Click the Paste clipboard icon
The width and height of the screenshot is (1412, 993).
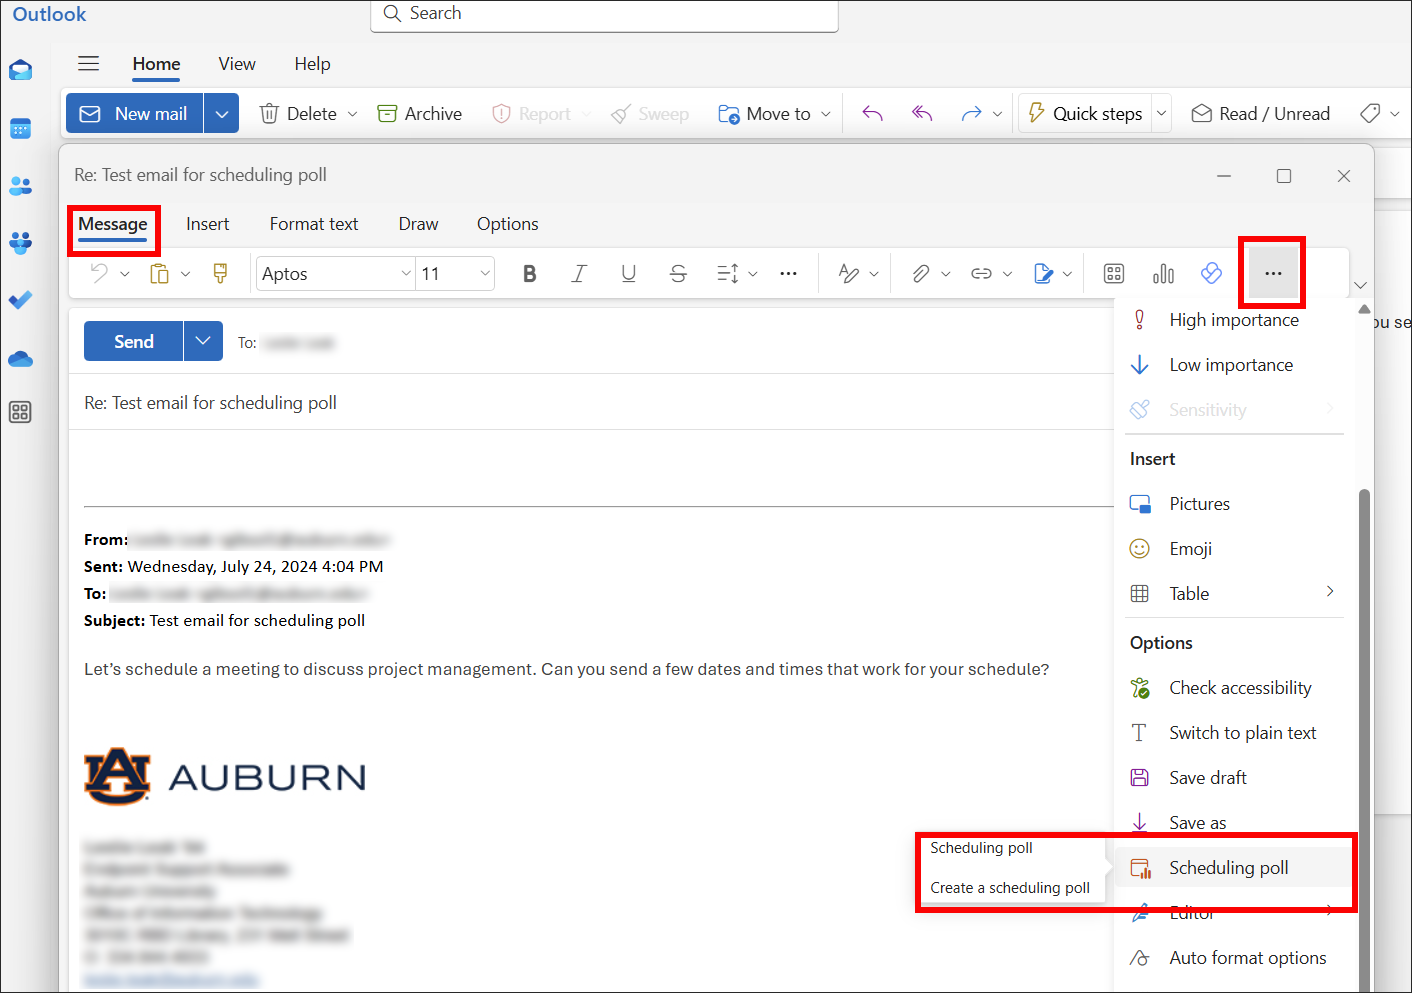tap(159, 273)
